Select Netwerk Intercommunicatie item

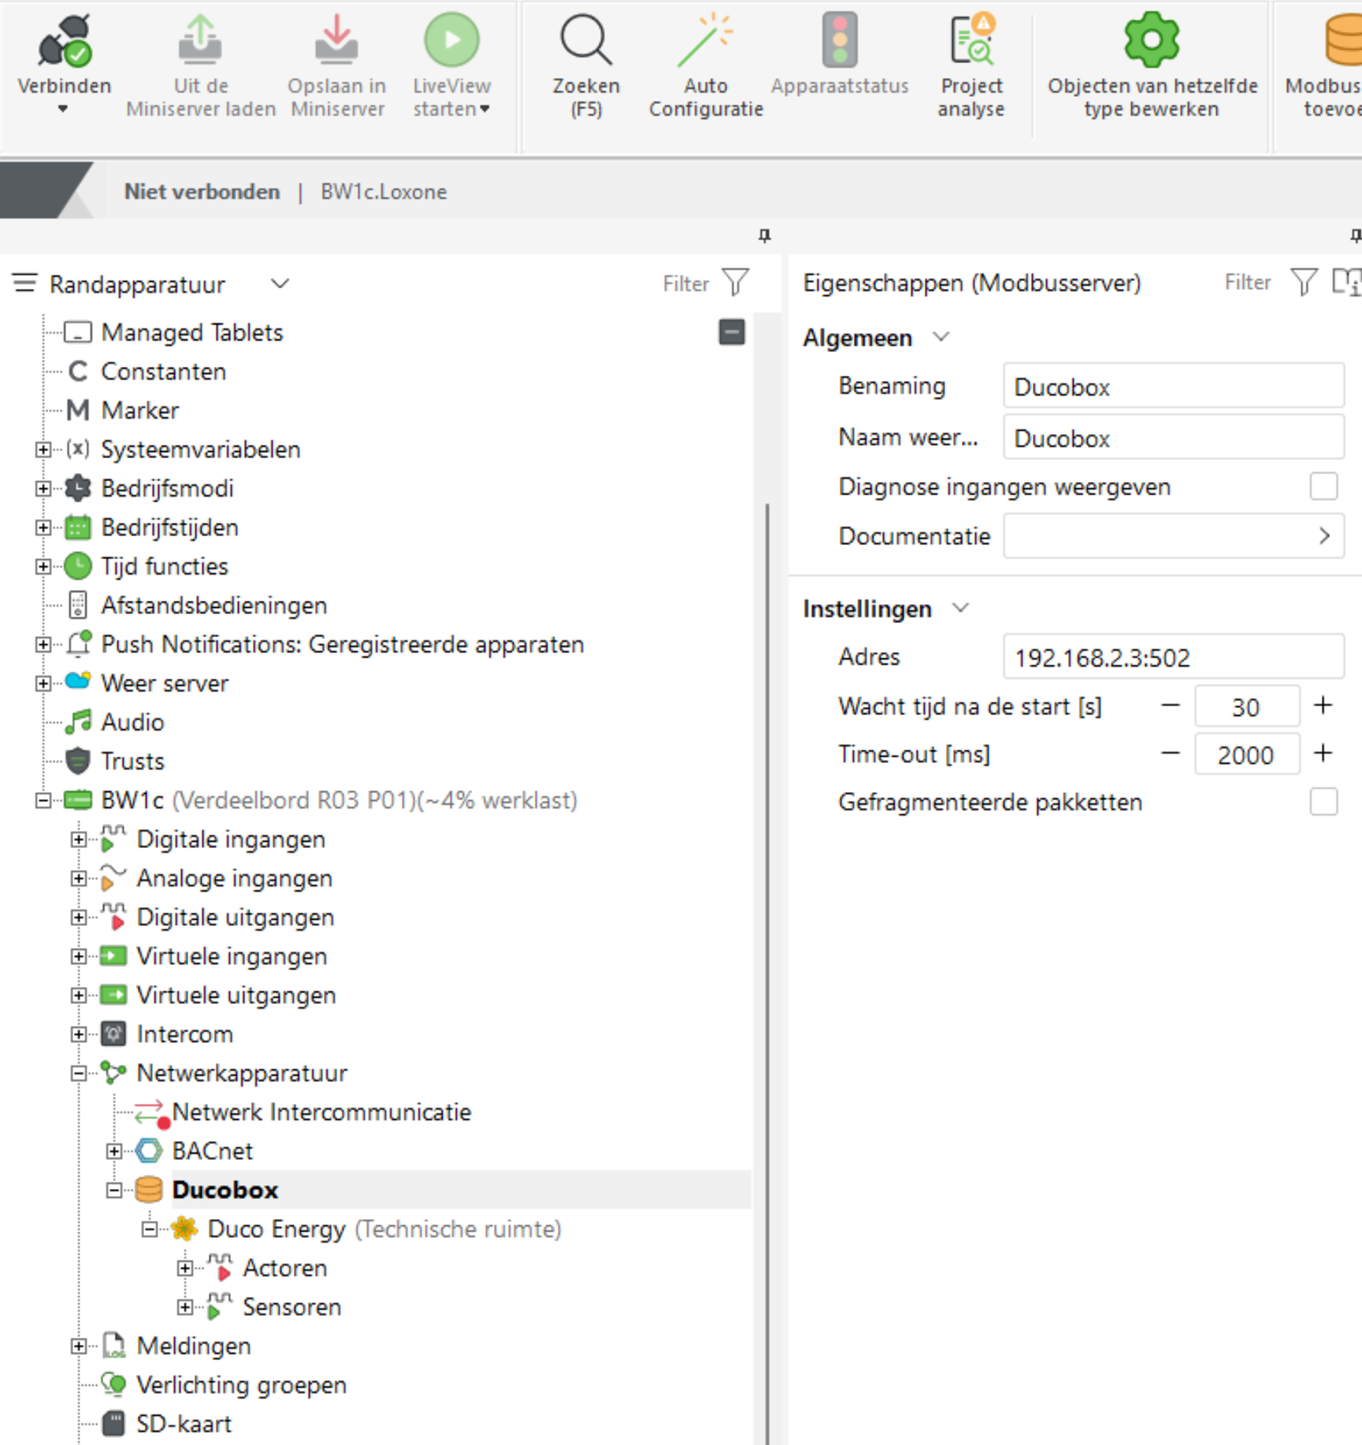321,1112
